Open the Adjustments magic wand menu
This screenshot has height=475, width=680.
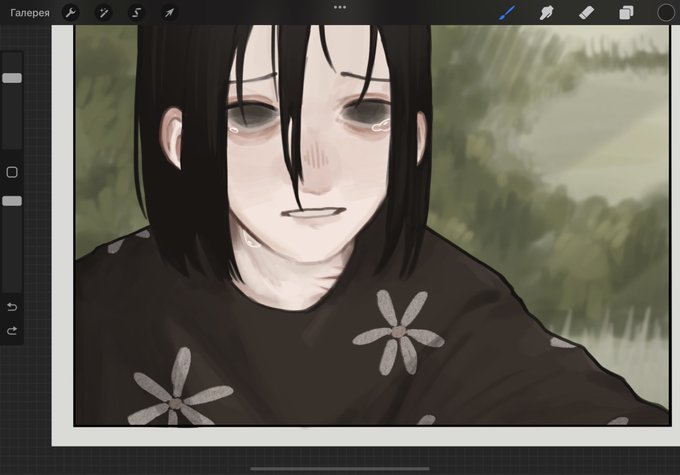(x=103, y=13)
